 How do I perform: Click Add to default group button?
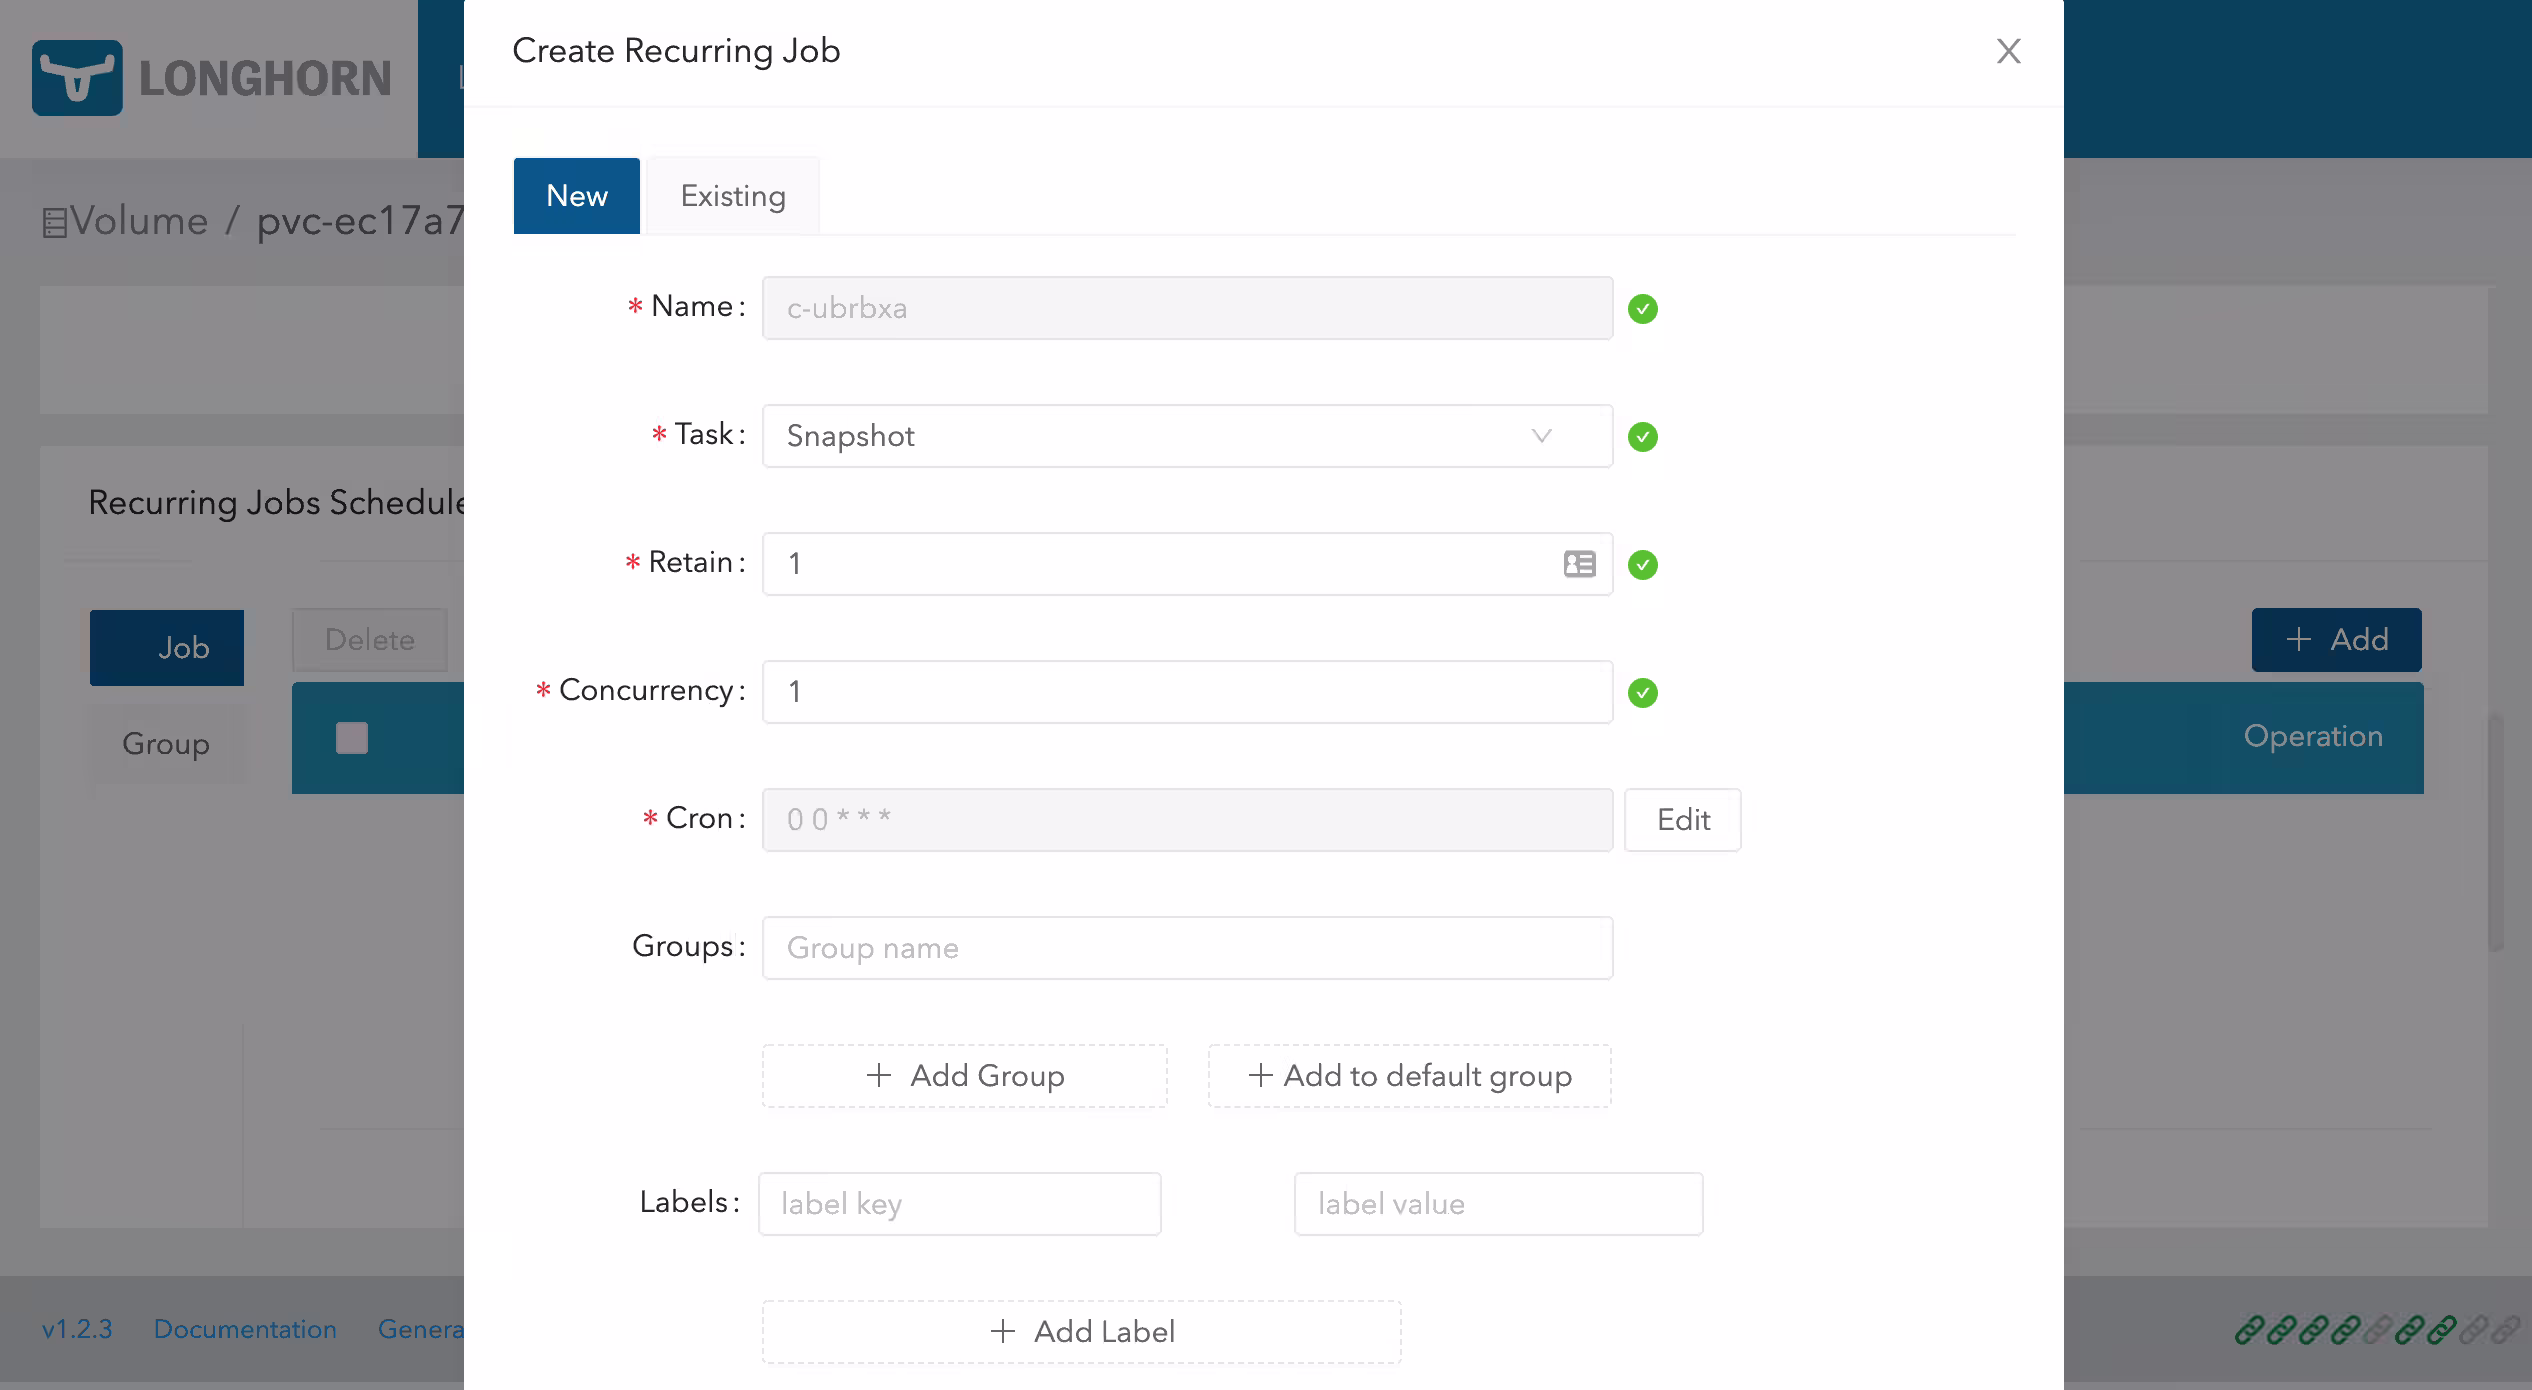1409,1076
